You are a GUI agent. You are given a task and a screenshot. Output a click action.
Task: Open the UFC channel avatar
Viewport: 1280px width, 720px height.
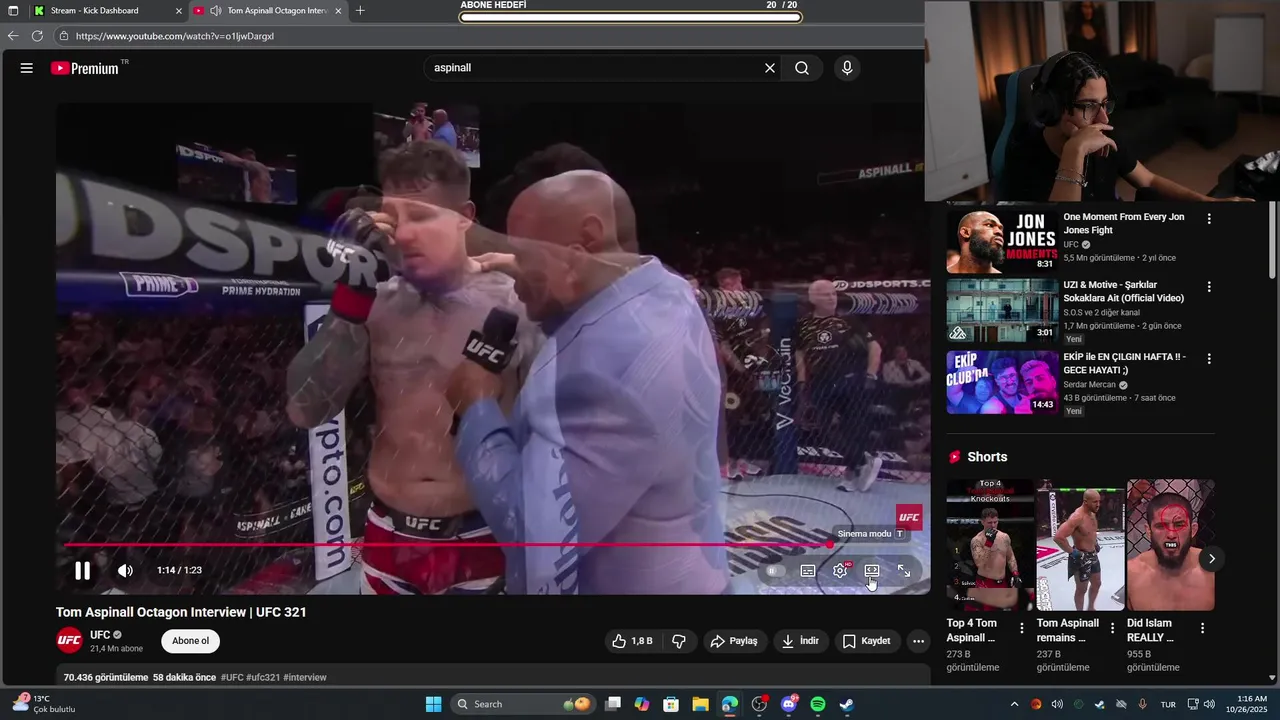click(70, 640)
